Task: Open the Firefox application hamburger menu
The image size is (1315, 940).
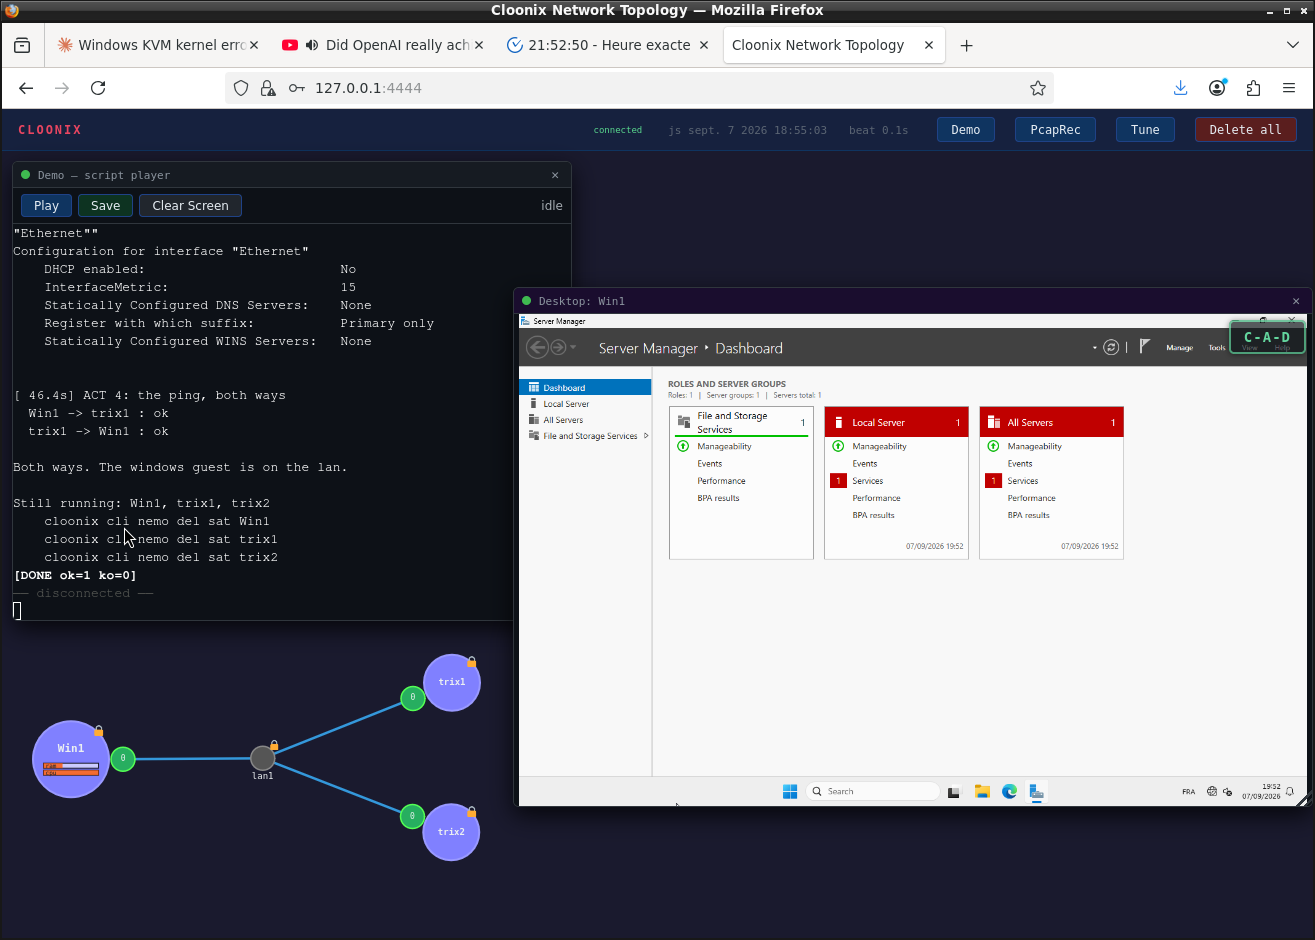Action: coord(1289,88)
